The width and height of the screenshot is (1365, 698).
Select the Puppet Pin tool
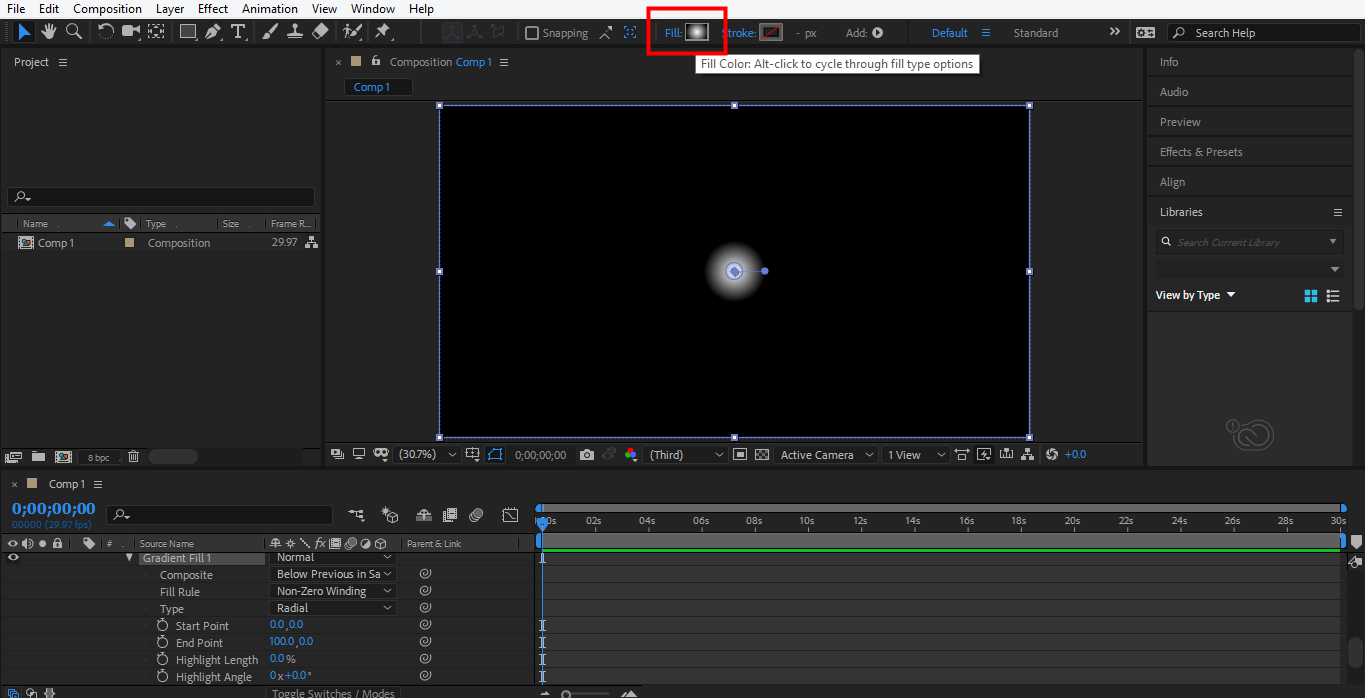point(382,32)
